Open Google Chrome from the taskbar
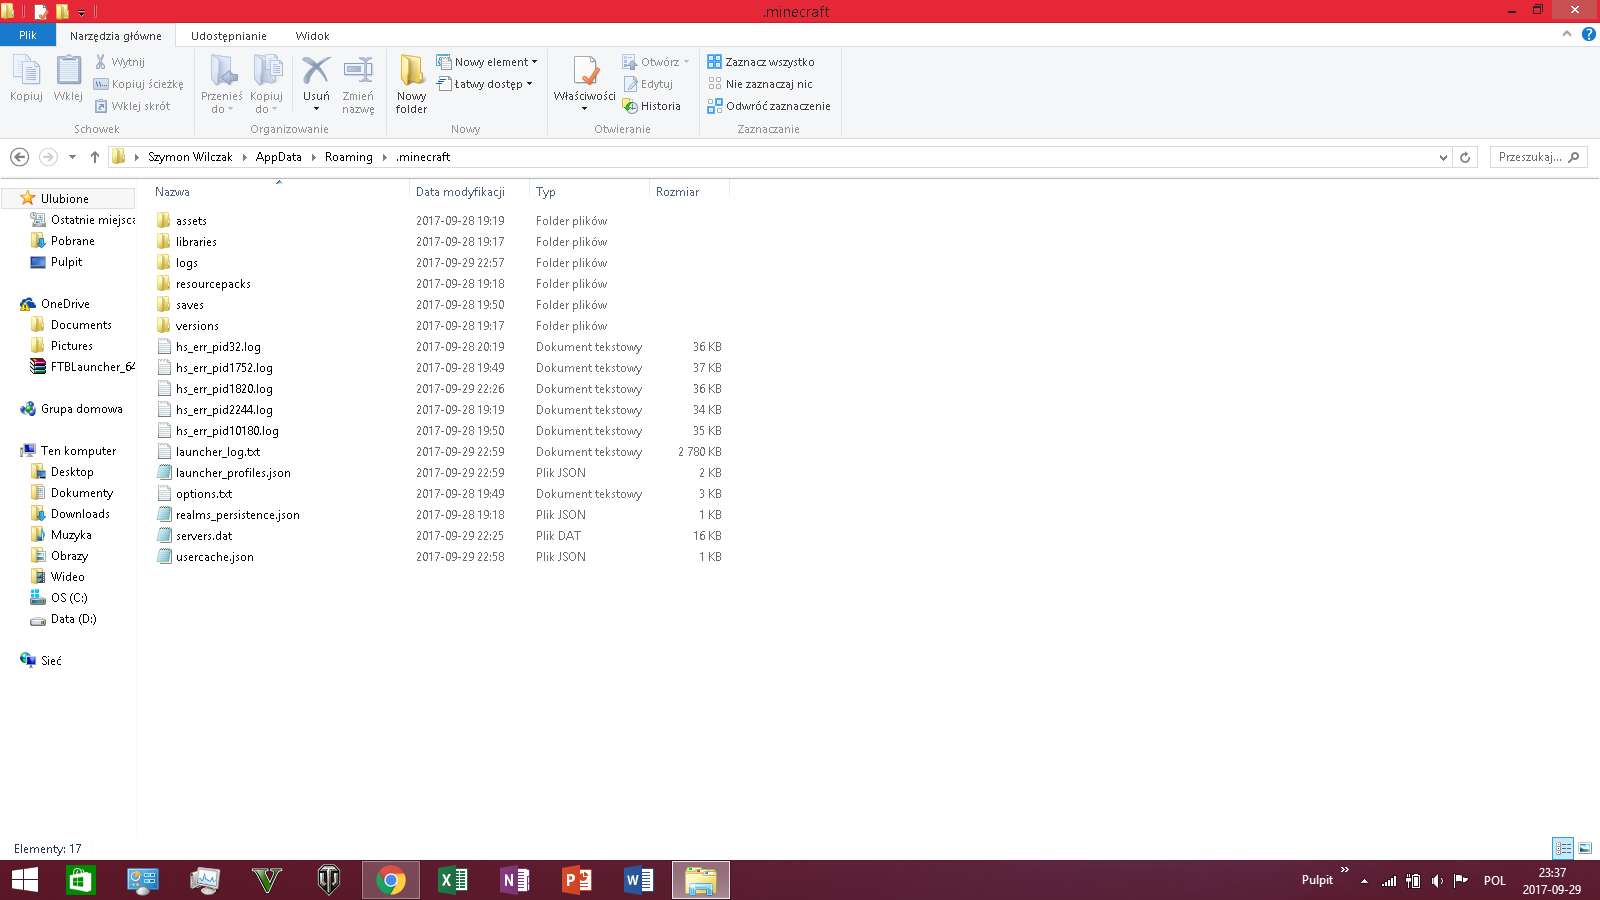Screen dimensions: 1600x900 [391, 880]
